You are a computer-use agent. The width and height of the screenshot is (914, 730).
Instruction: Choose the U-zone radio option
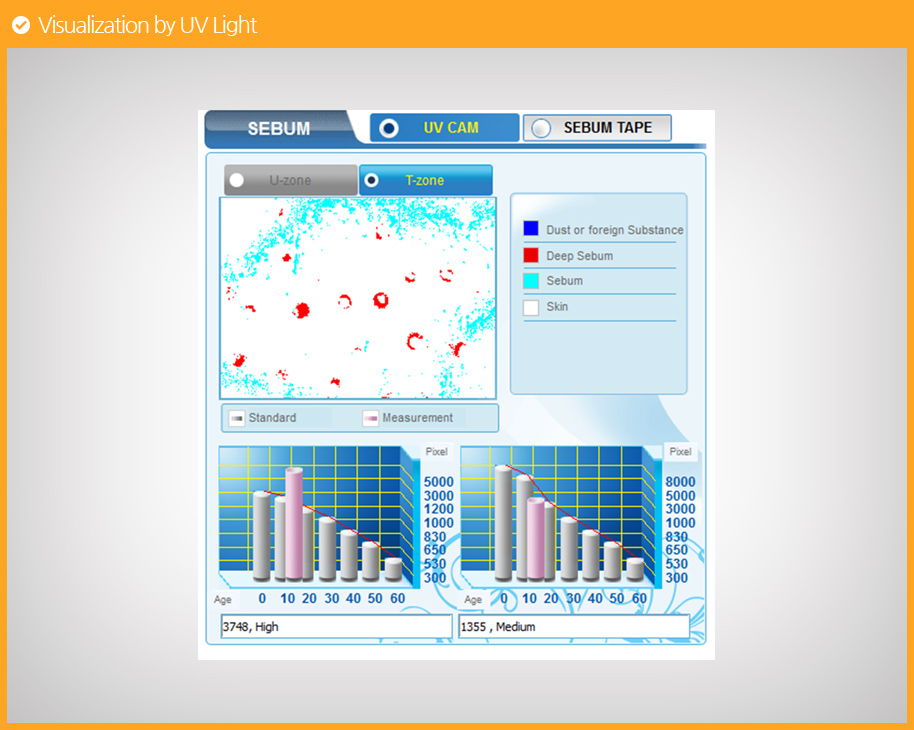237,181
